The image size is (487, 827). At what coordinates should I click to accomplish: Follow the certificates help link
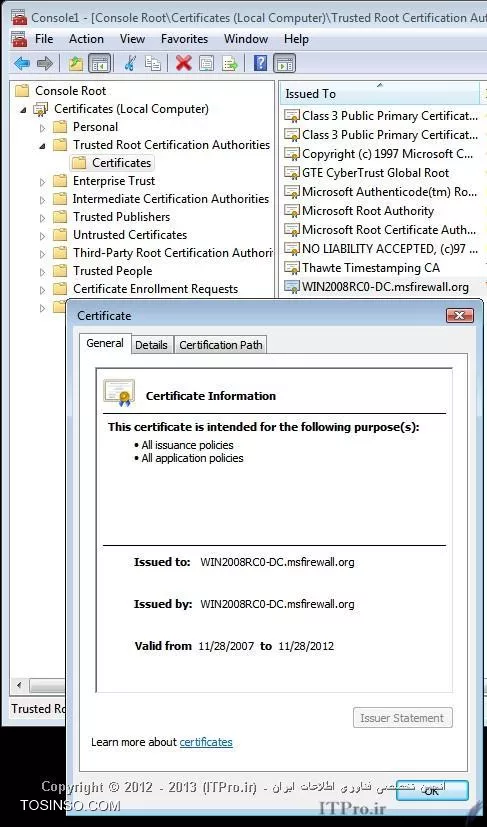click(x=206, y=742)
